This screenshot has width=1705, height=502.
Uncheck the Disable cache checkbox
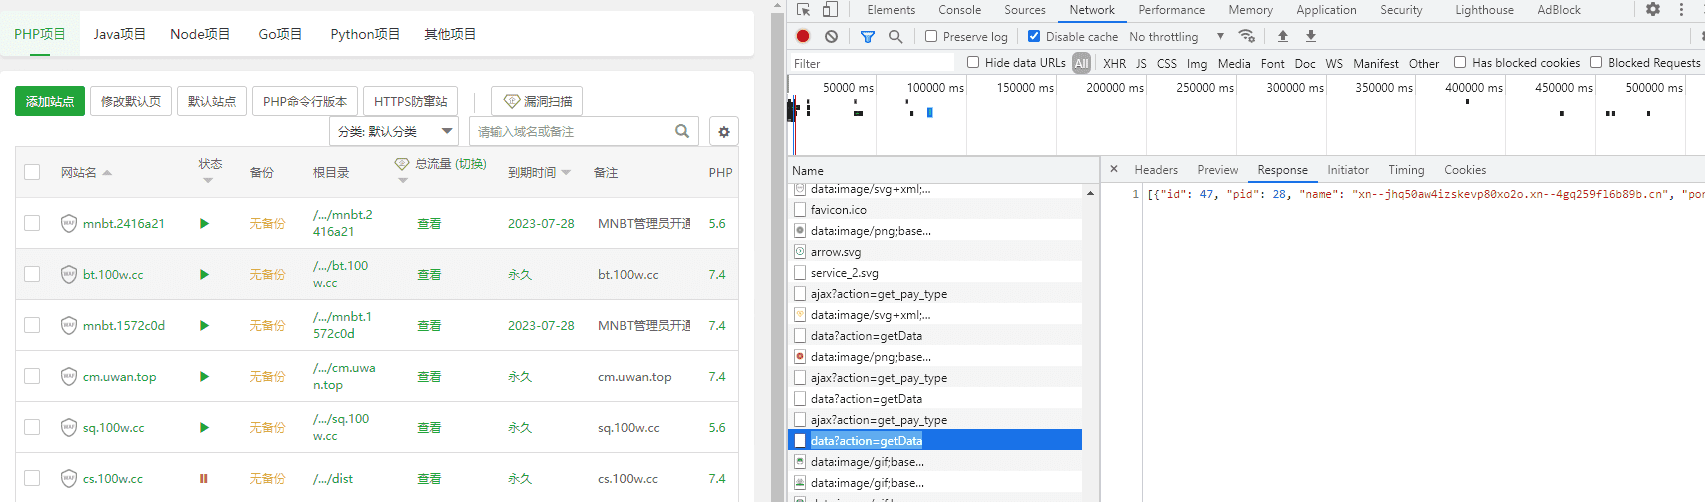click(x=1034, y=36)
